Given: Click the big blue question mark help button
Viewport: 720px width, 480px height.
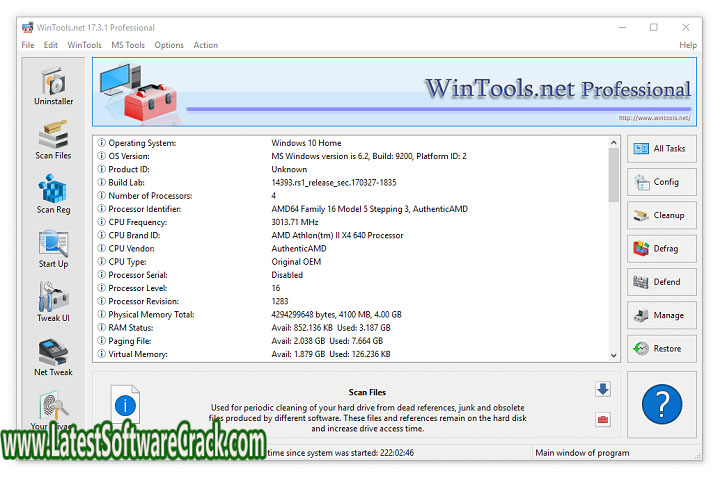Looking at the screenshot, I should tap(662, 404).
